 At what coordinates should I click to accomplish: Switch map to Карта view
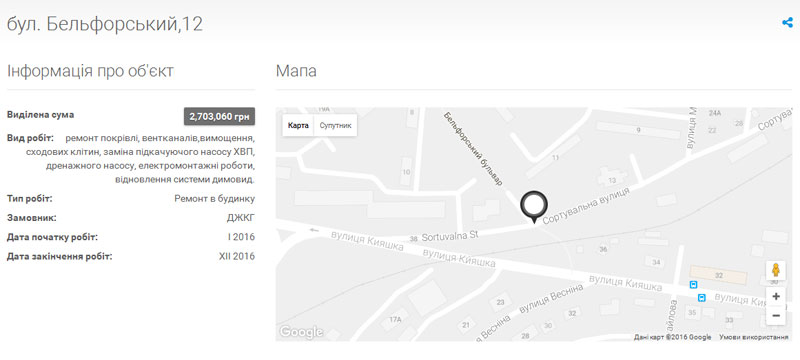[298, 125]
